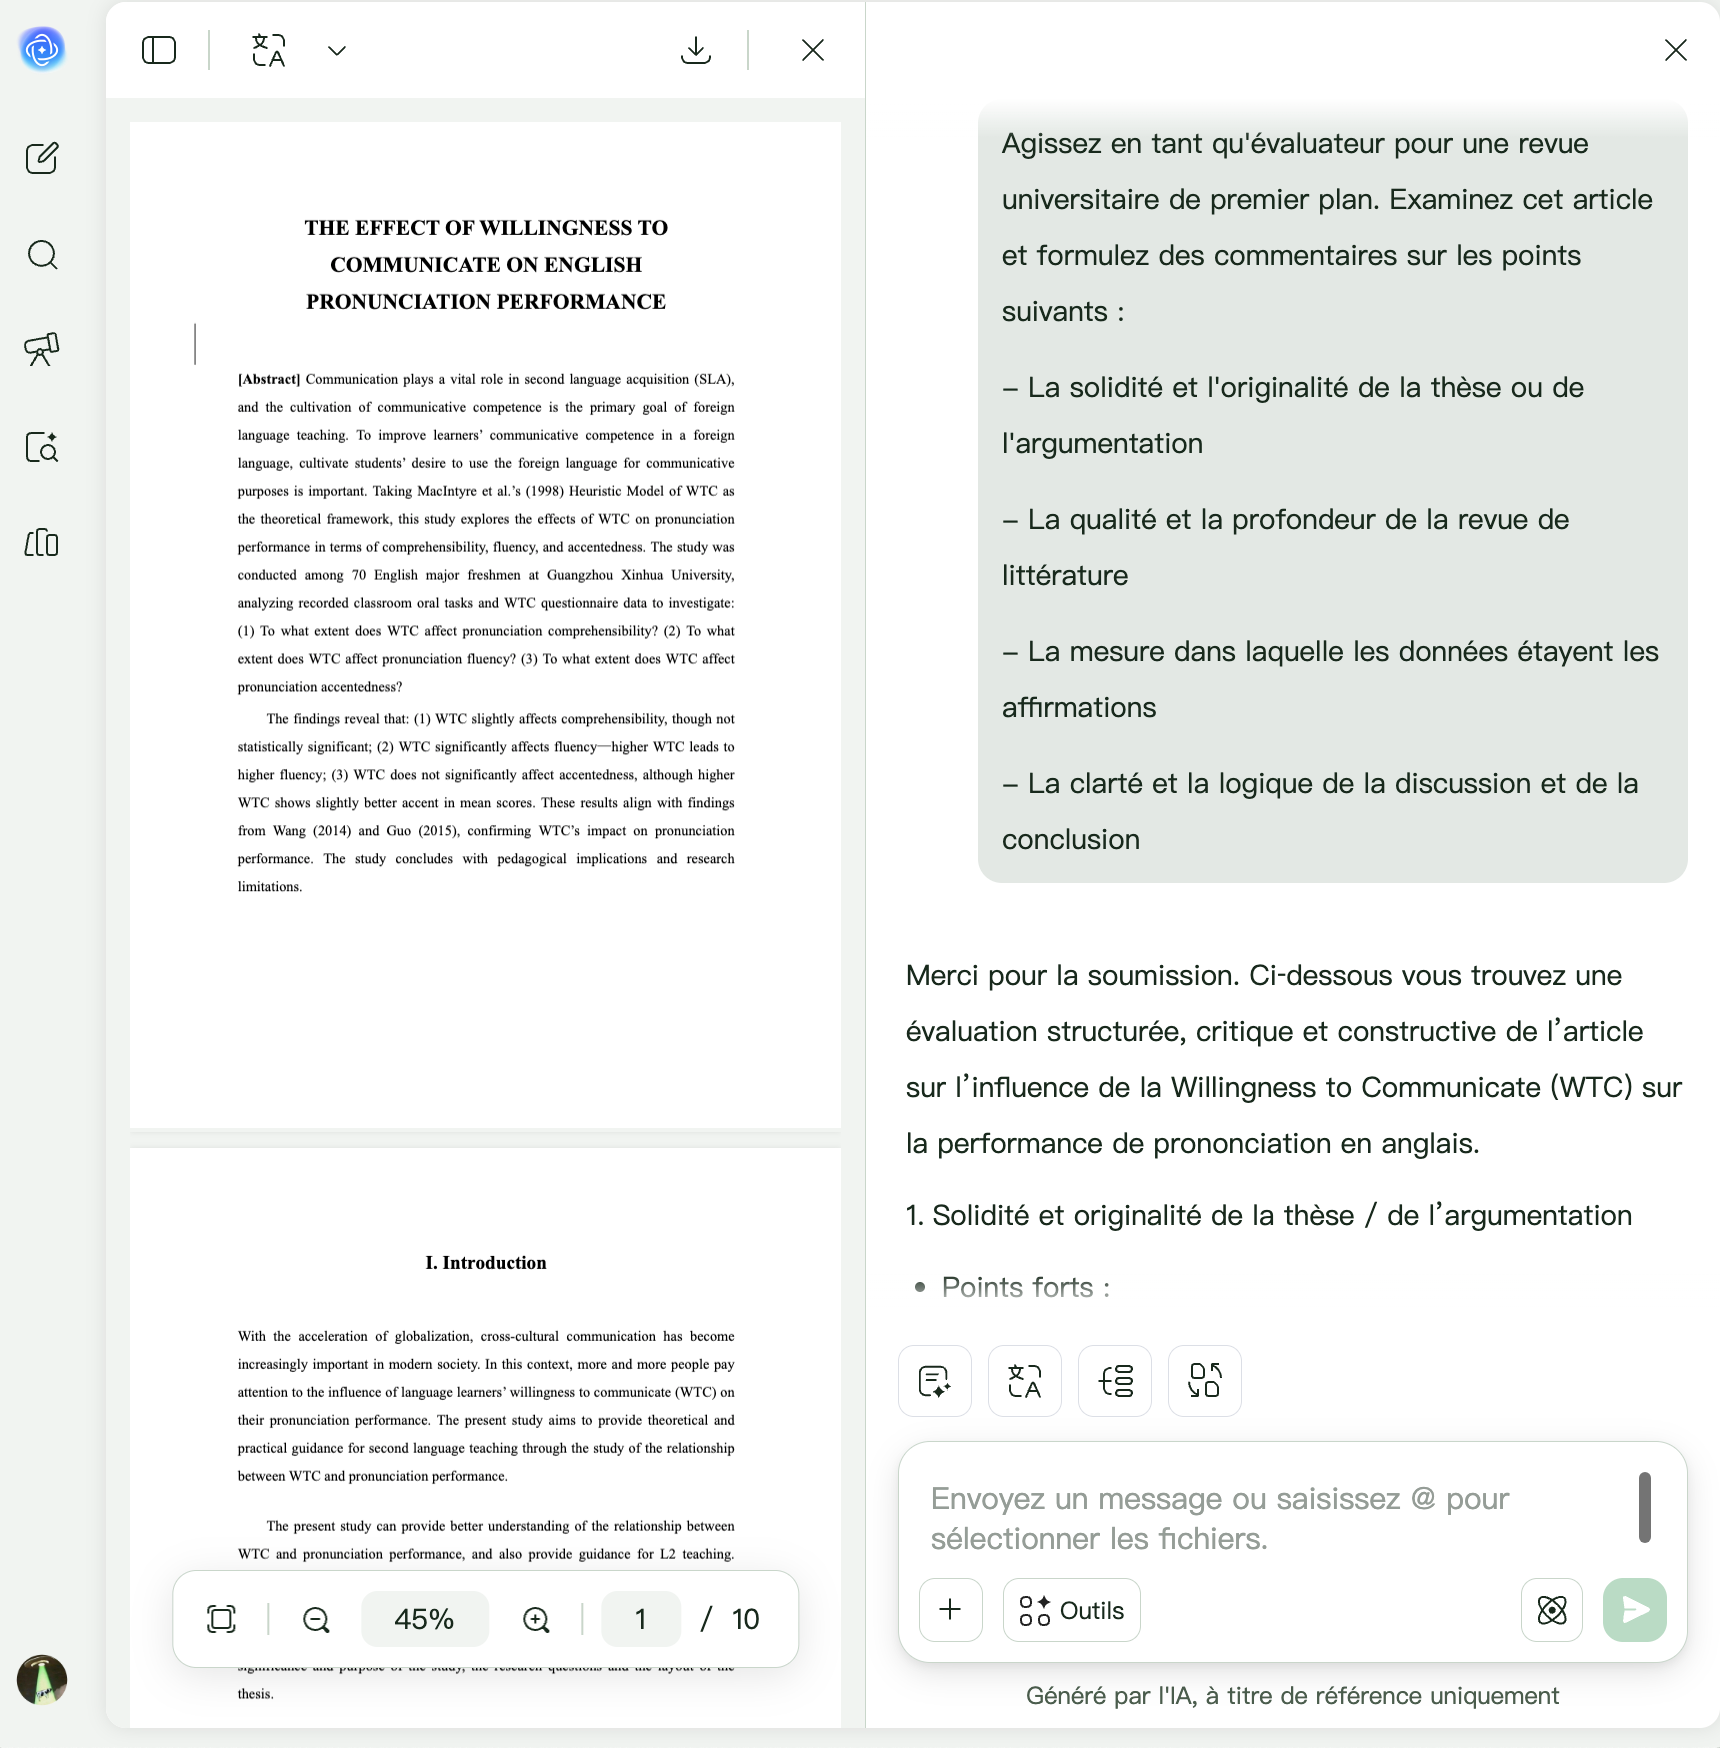Image resolution: width=1720 pixels, height=1748 pixels.
Task: Click the message box scrollbar handle
Action: [1645, 1507]
